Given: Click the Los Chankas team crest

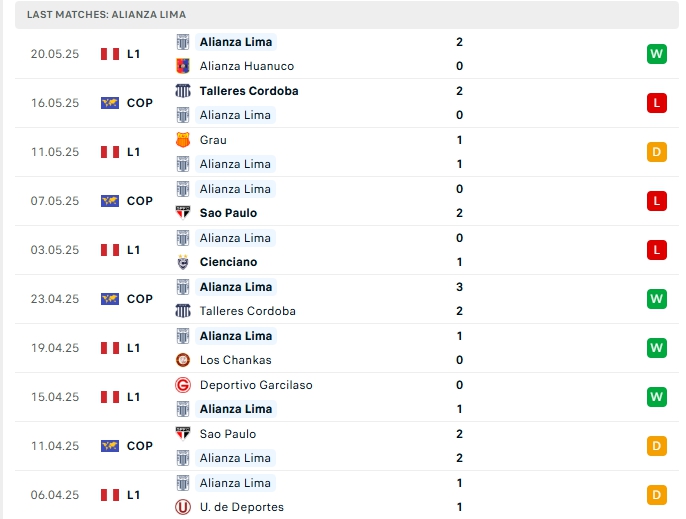Looking at the screenshot, I should coord(183,360).
